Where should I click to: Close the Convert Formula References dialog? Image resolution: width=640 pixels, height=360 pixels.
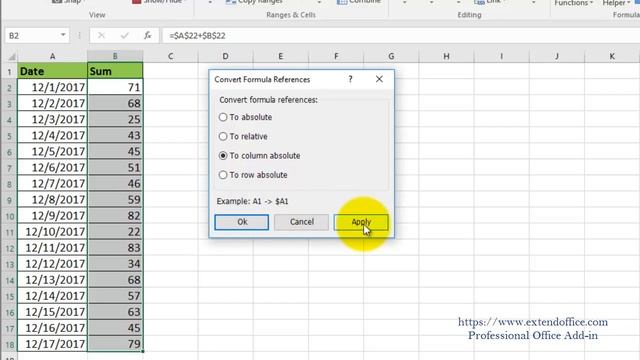(379, 79)
